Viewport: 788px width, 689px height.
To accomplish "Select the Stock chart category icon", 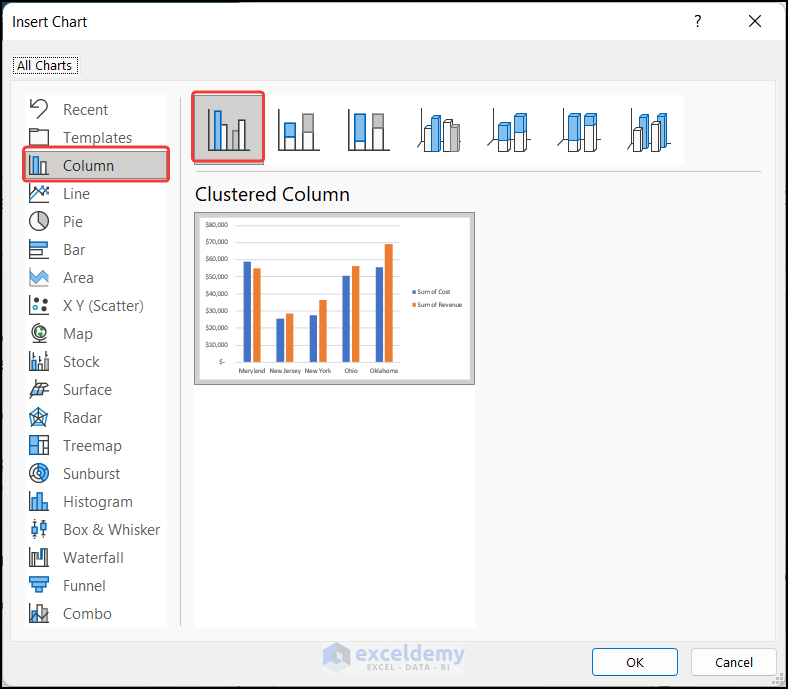I will pyautogui.click(x=39, y=362).
